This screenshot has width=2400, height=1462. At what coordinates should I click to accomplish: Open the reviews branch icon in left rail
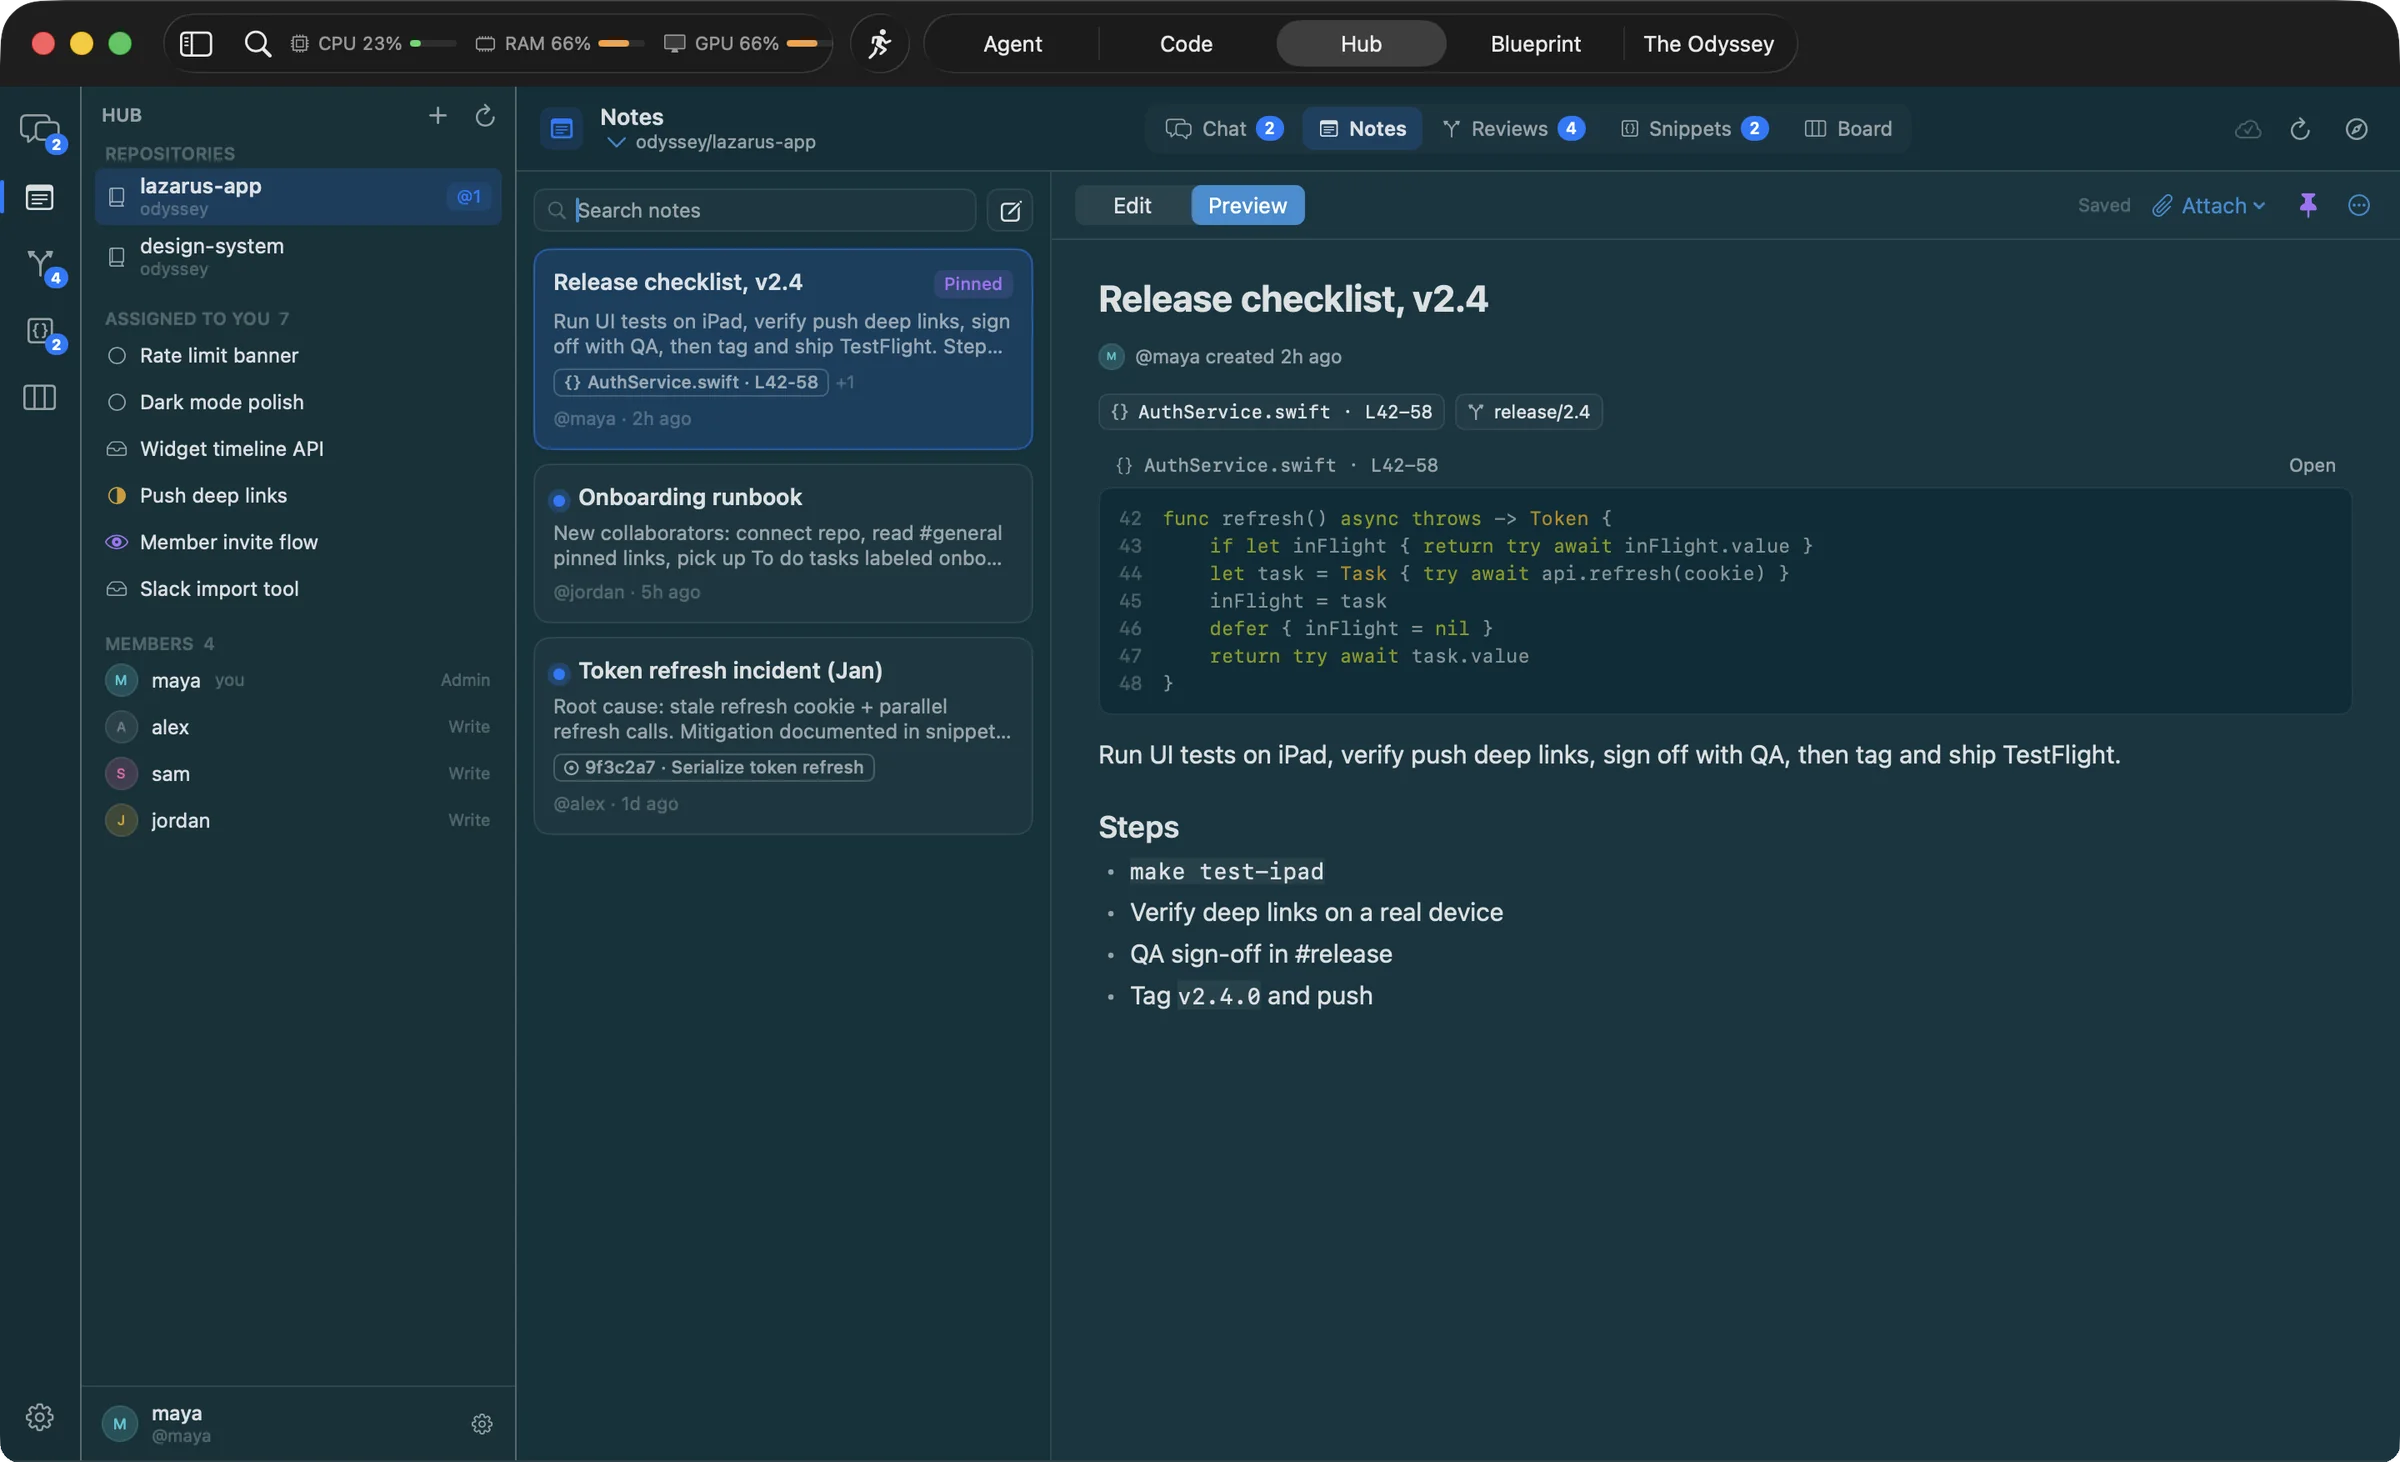click(x=40, y=265)
